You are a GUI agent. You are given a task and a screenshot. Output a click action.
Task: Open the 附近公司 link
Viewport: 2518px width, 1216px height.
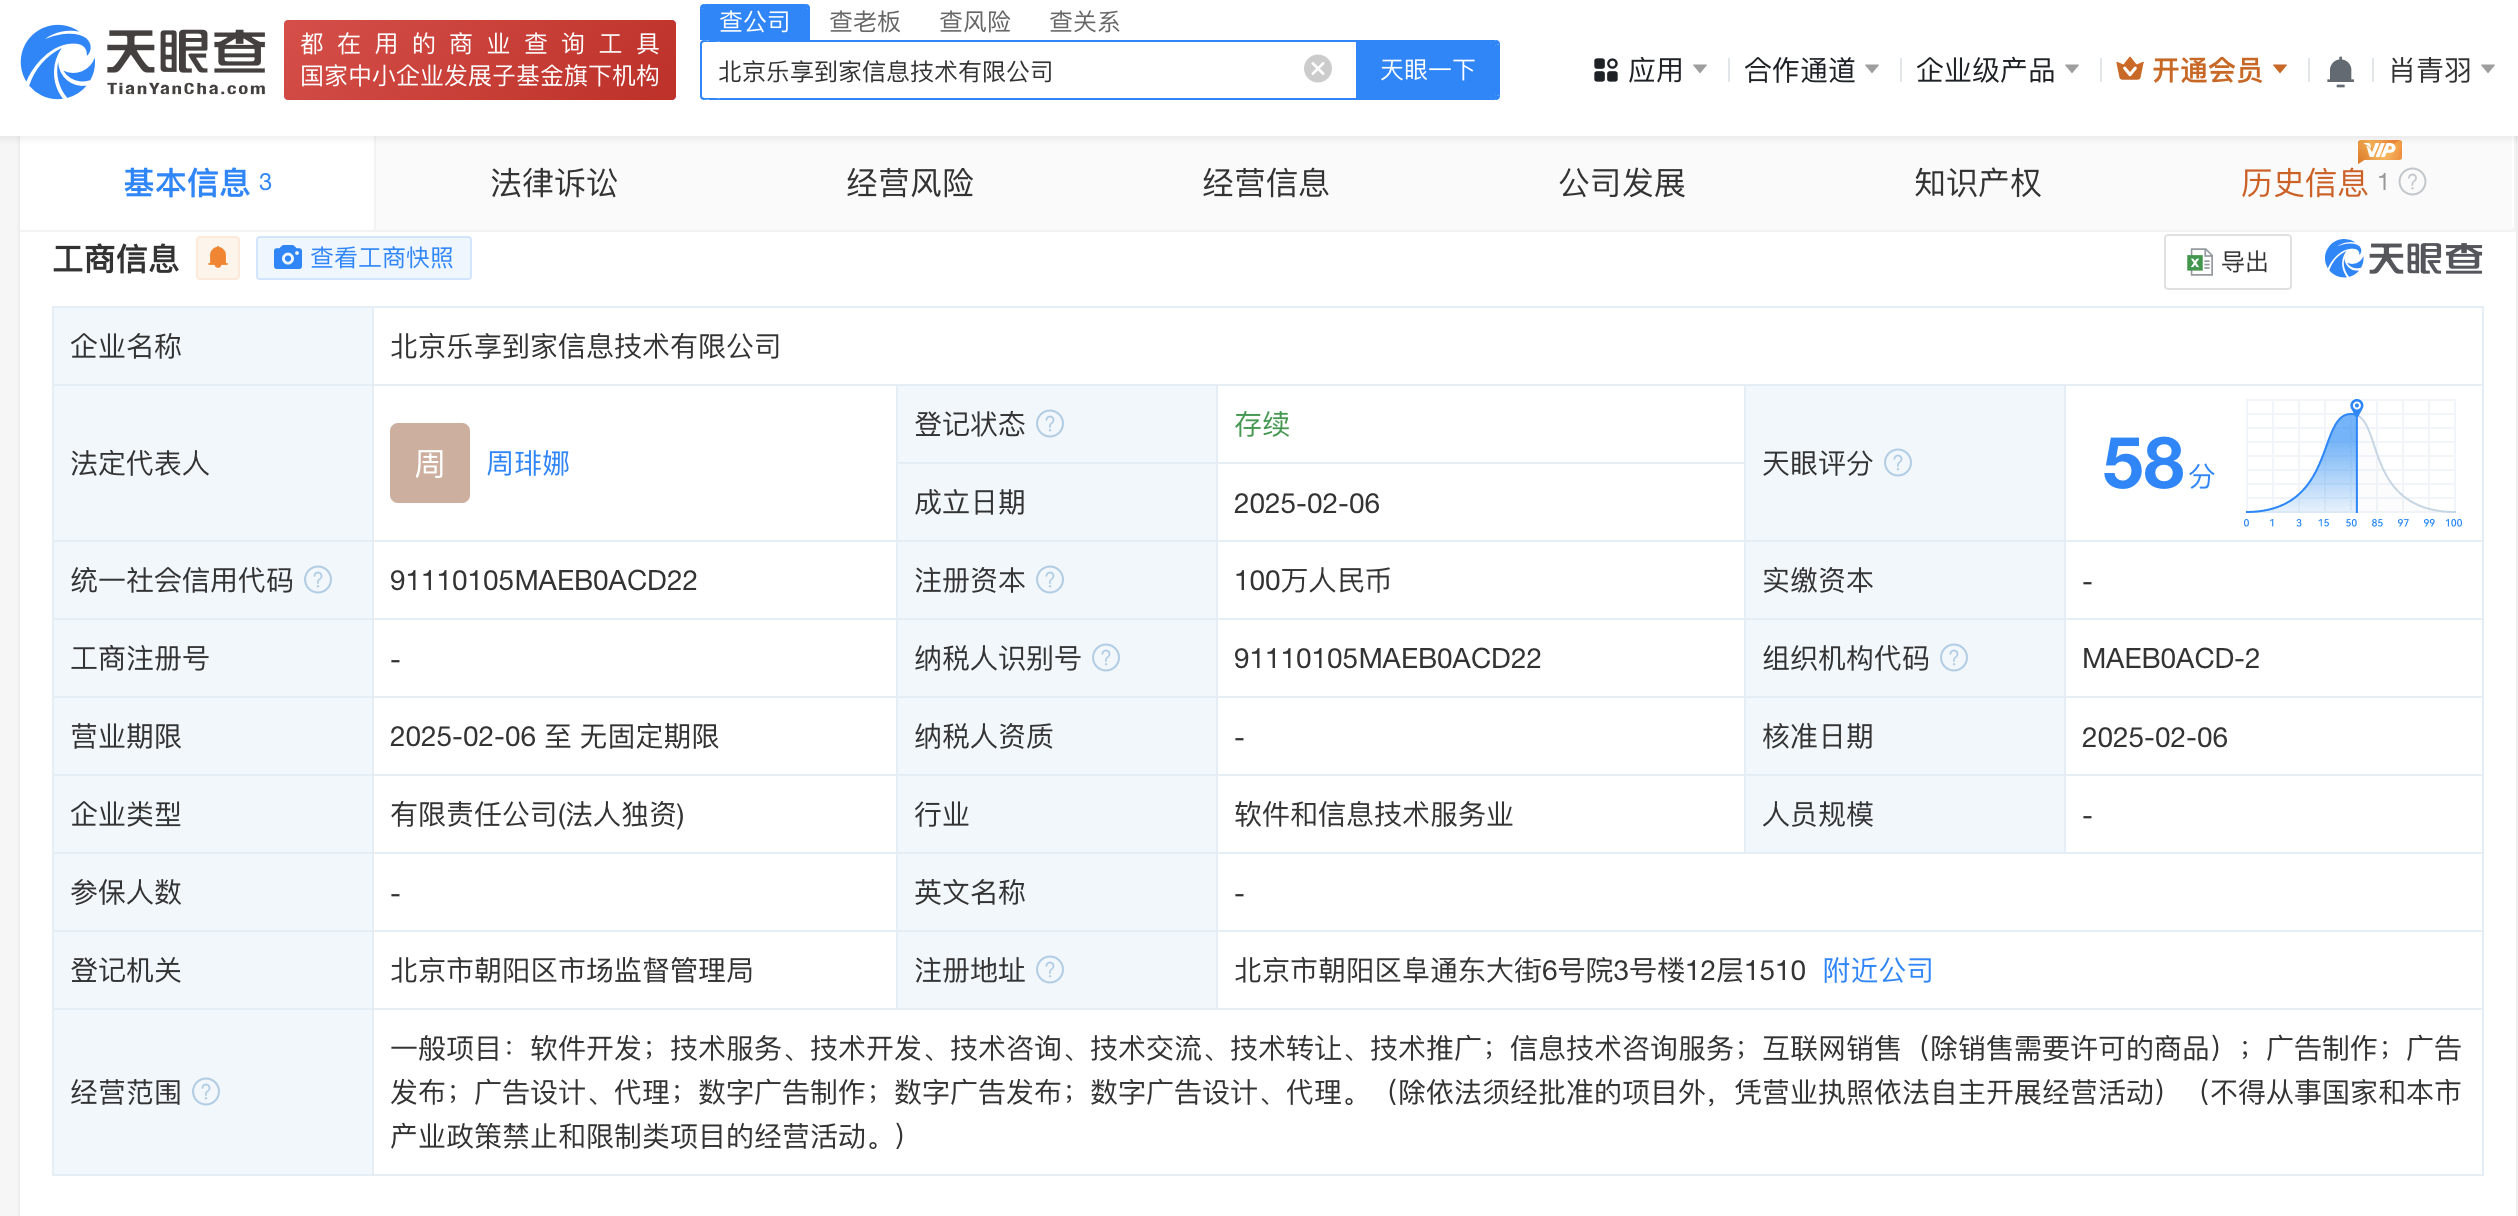click(x=1875, y=969)
